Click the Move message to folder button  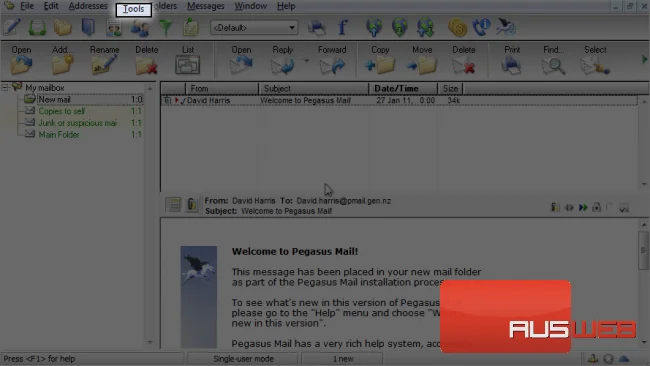(422, 60)
